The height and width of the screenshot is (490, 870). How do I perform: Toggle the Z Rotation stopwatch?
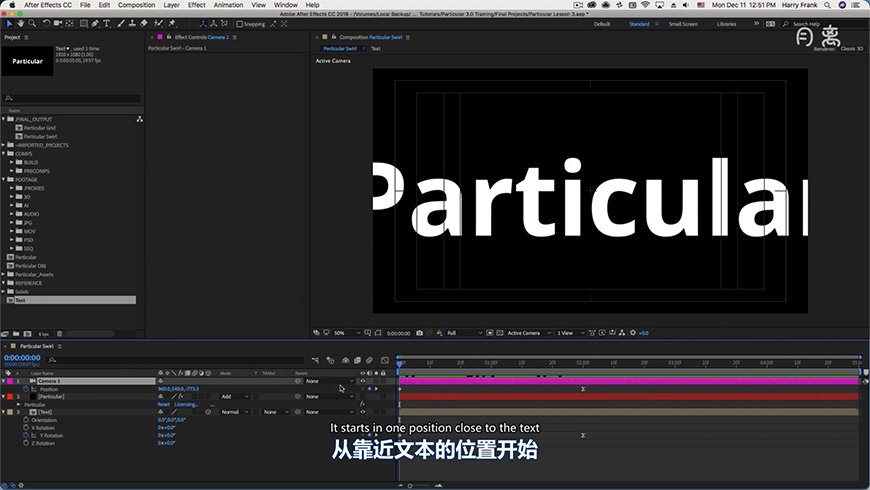pos(26,443)
